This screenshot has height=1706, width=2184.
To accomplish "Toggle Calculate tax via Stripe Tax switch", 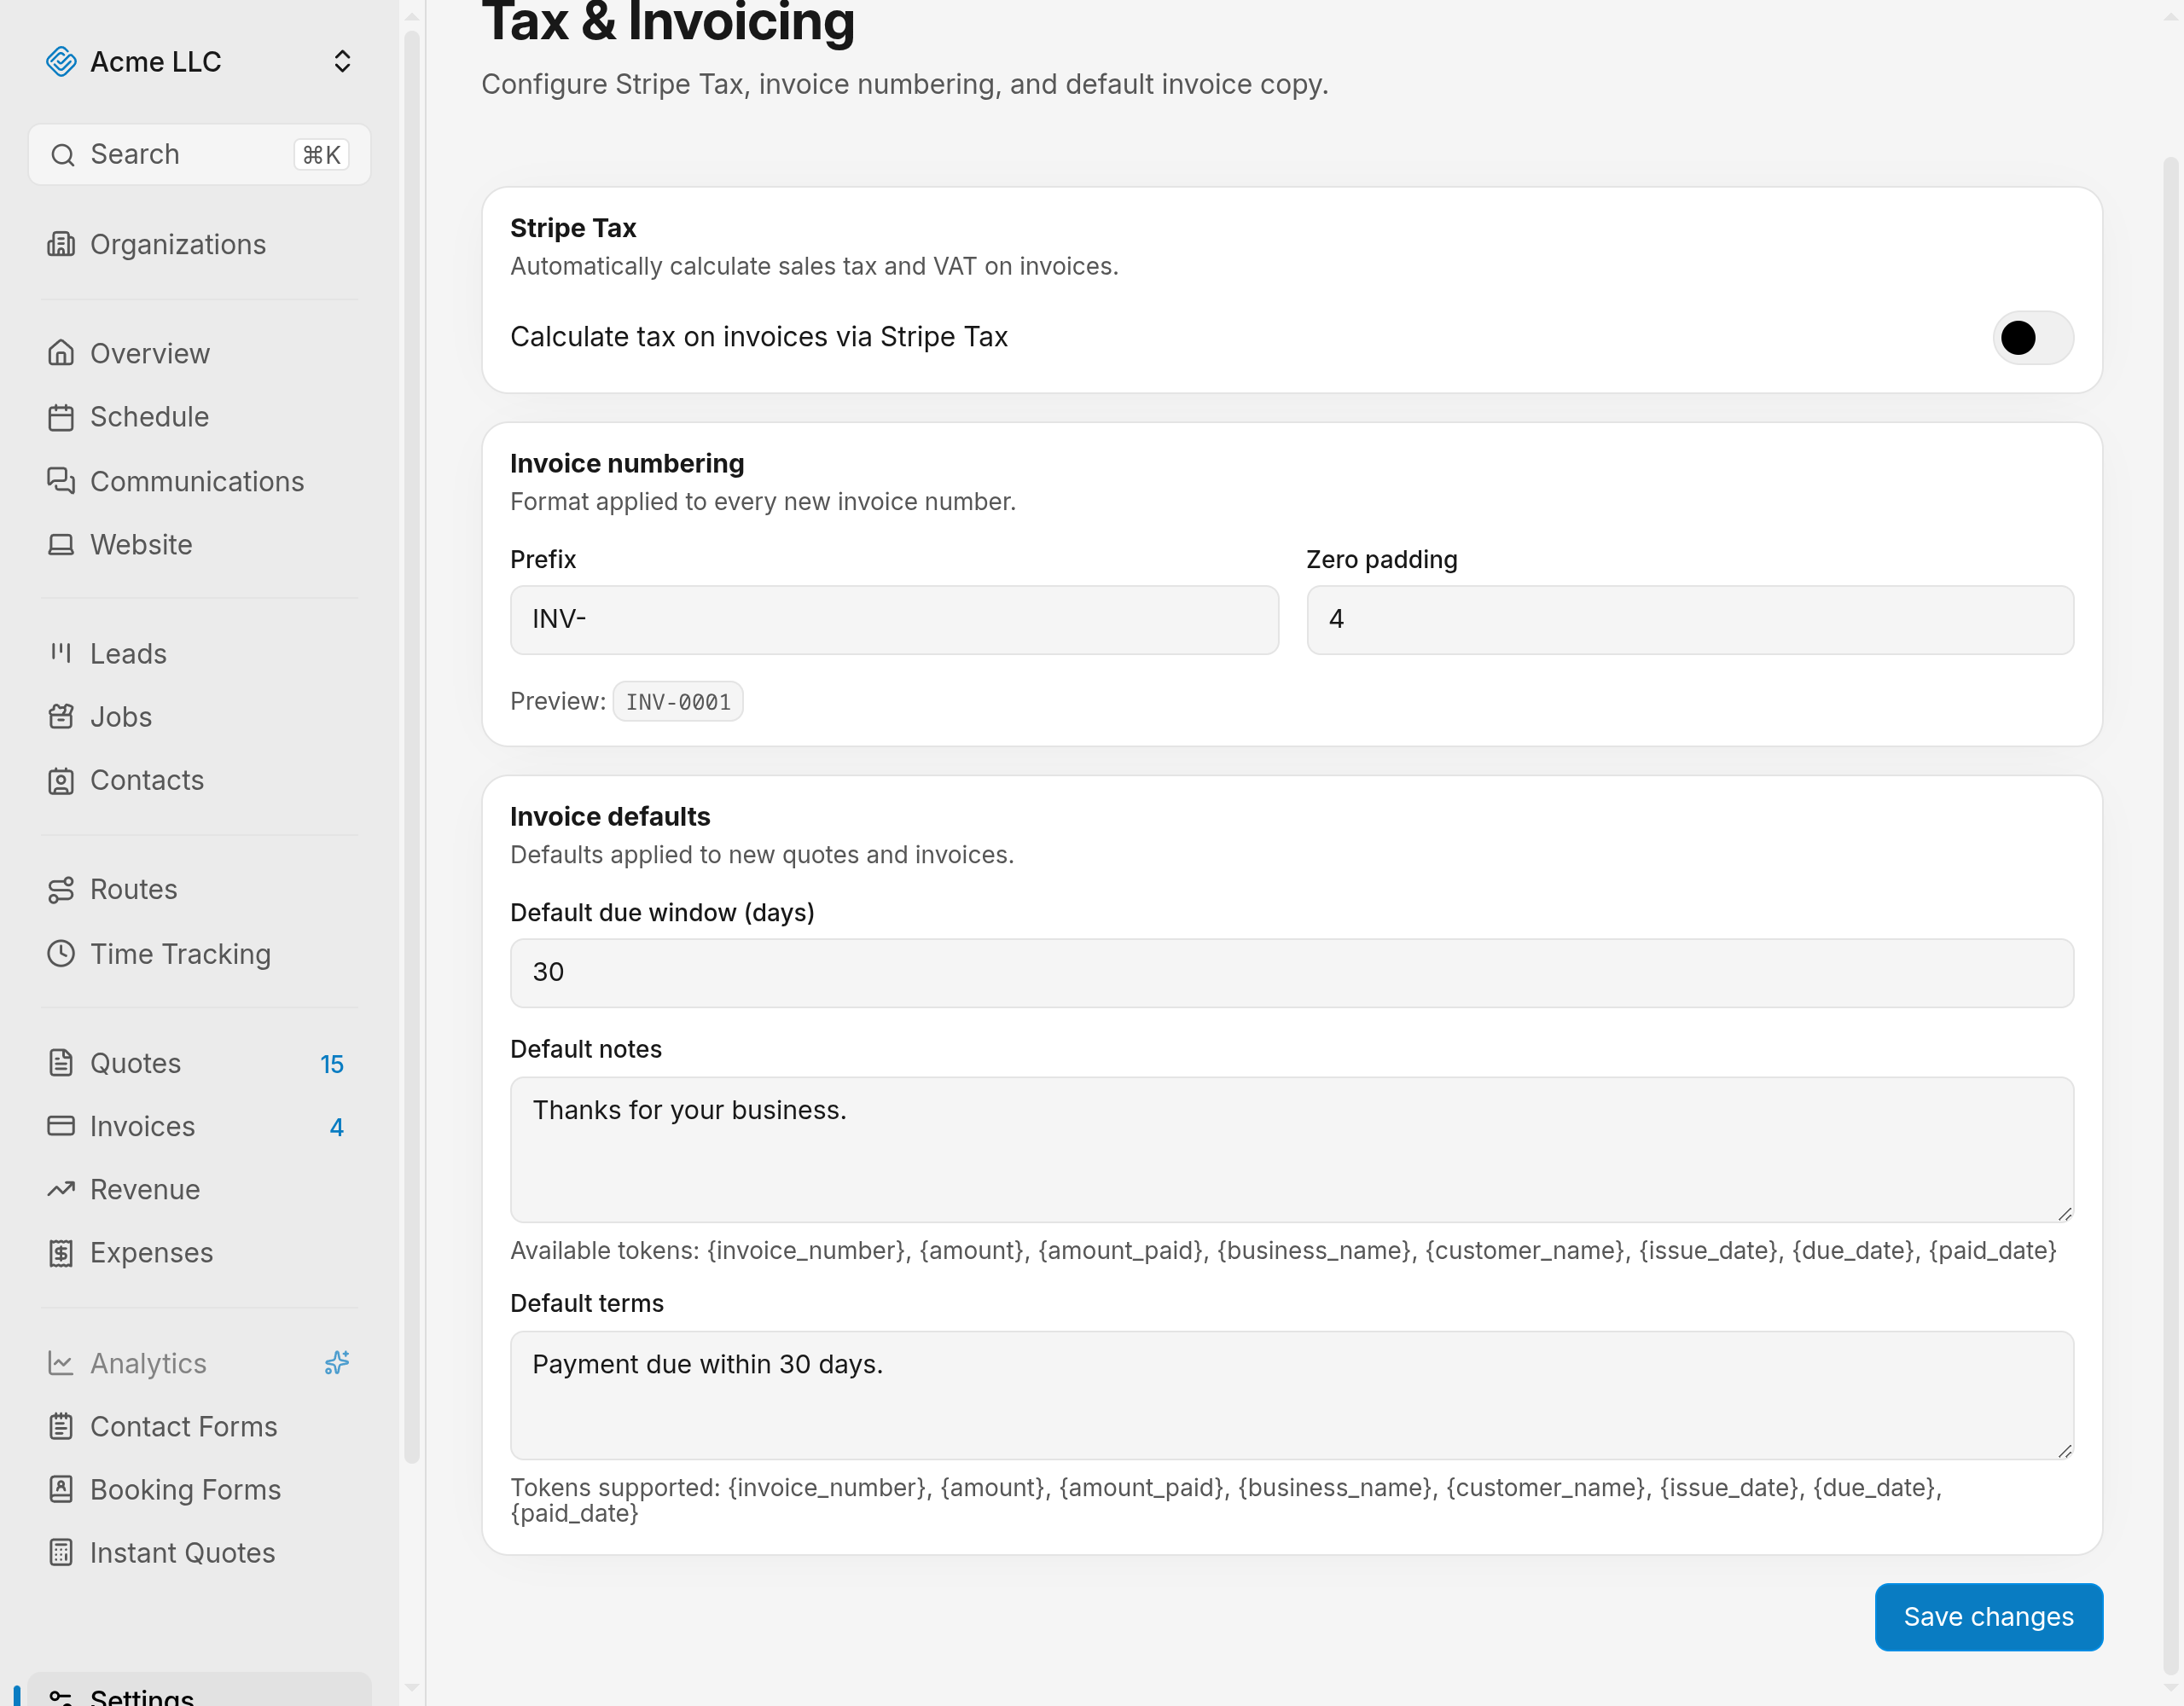I will 2033,338.
